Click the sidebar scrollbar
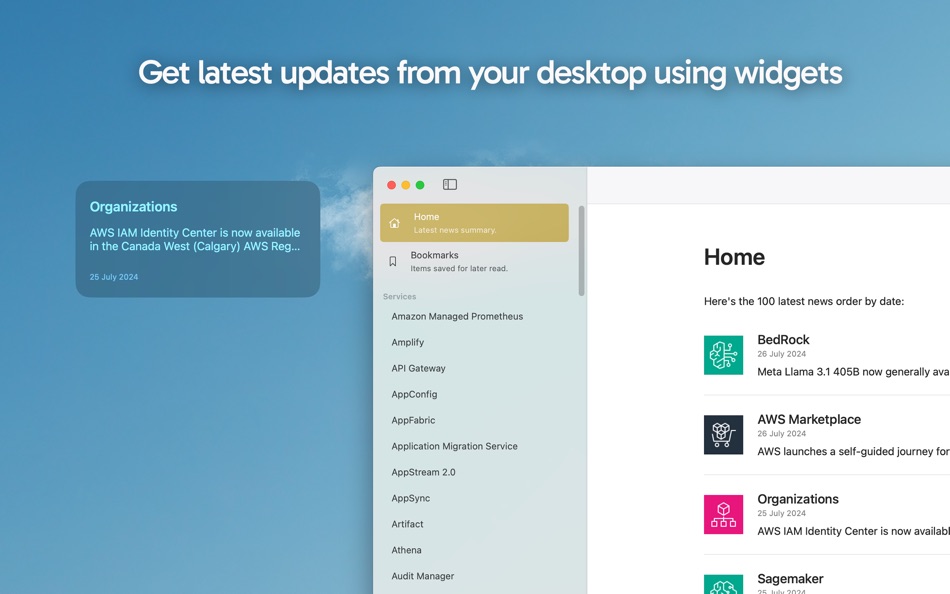This screenshot has width=950, height=594. [x=582, y=251]
